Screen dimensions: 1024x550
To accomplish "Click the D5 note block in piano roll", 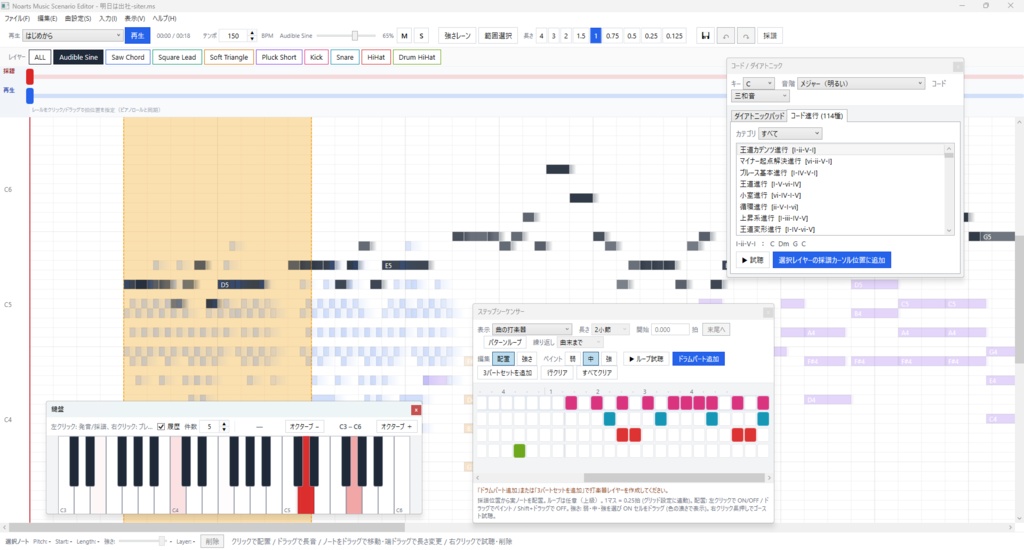I will tap(242, 284).
